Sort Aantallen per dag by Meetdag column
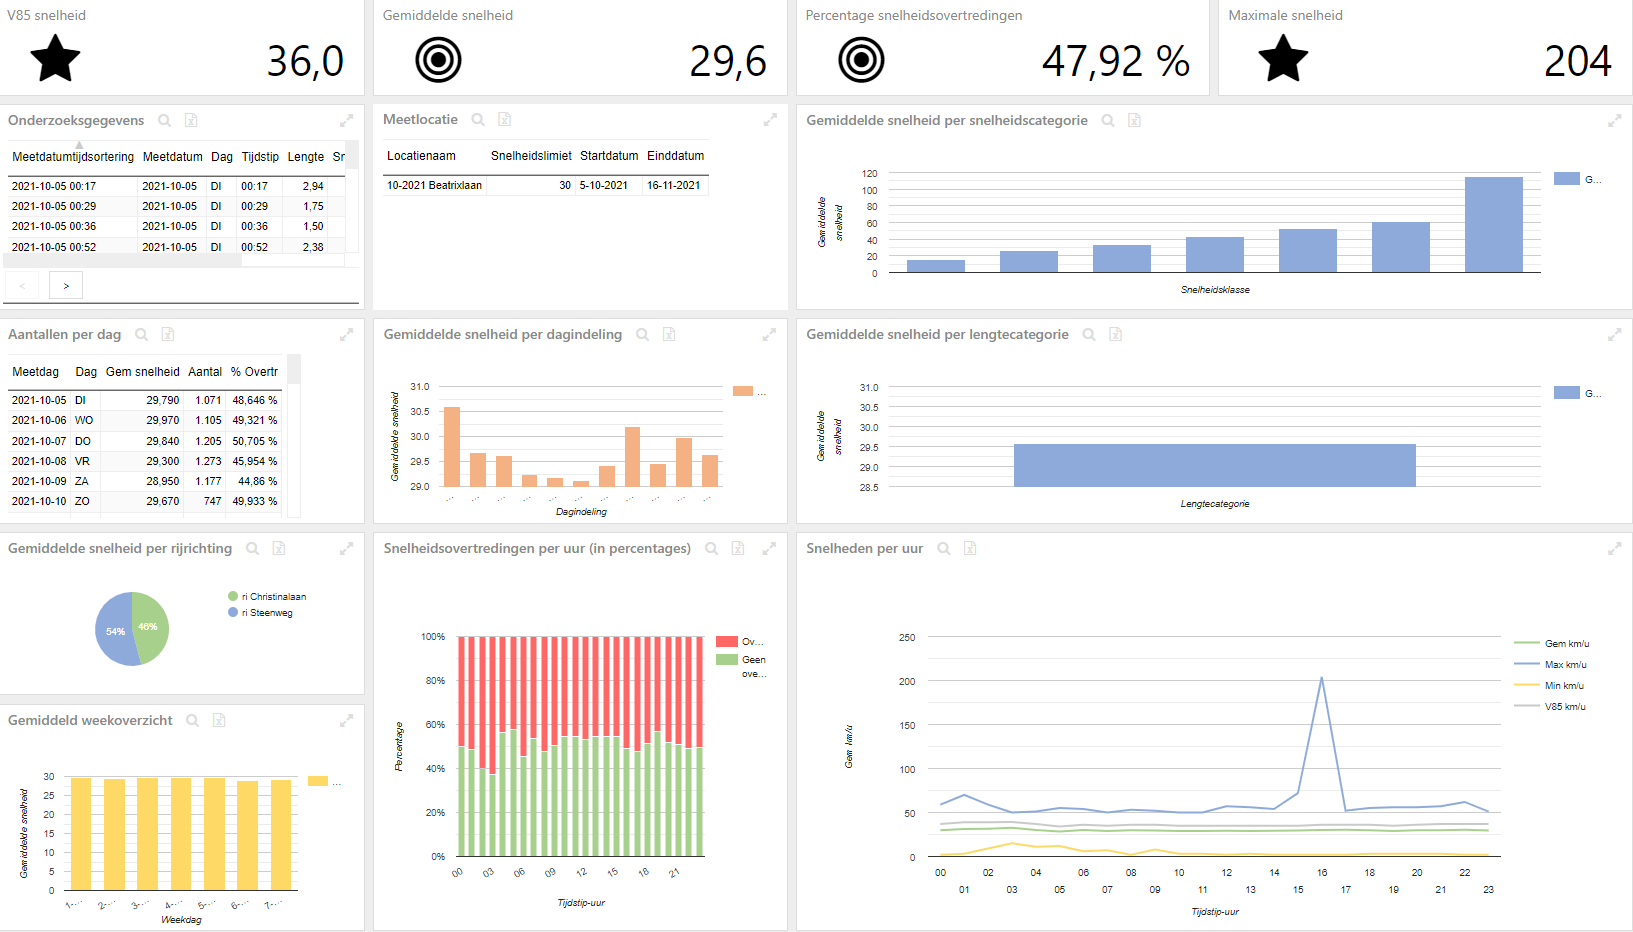The width and height of the screenshot is (1633, 932). [35, 372]
